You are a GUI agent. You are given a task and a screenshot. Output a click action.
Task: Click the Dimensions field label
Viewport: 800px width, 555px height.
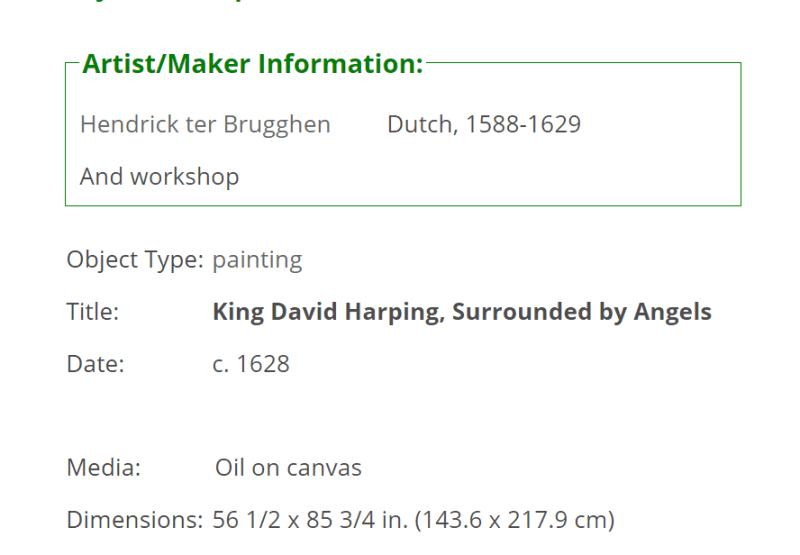point(135,520)
